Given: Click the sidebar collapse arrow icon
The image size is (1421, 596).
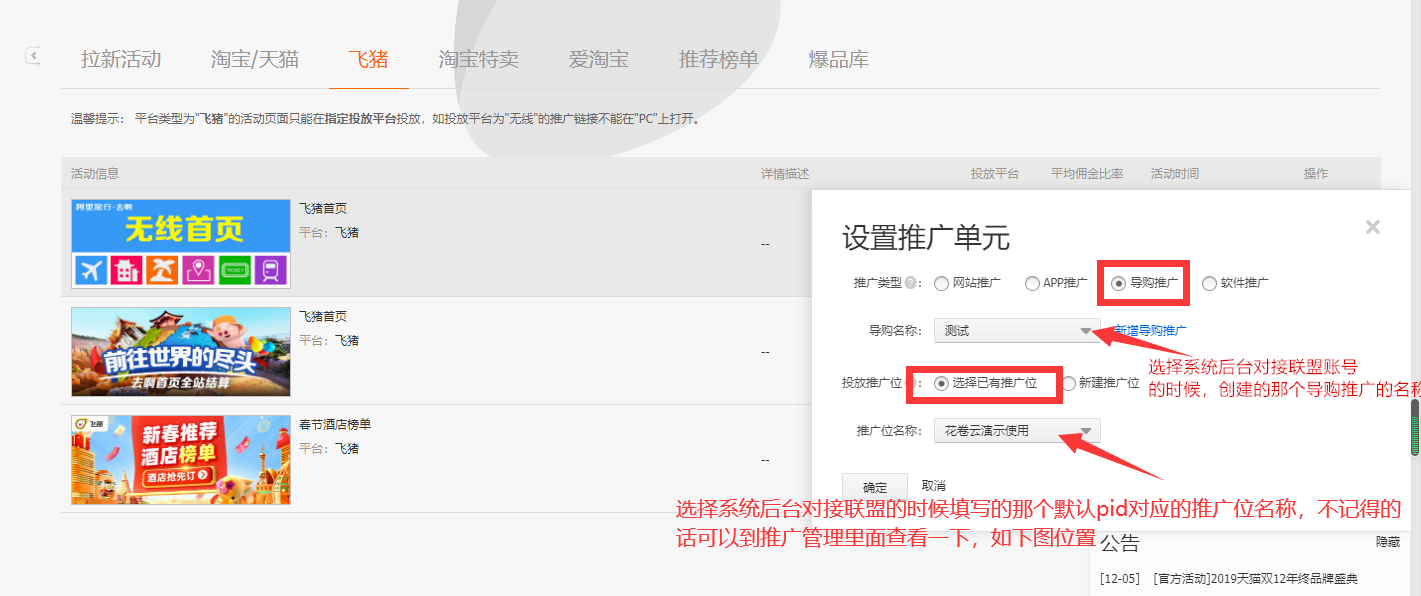Looking at the screenshot, I should pyautogui.click(x=33, y=56).
